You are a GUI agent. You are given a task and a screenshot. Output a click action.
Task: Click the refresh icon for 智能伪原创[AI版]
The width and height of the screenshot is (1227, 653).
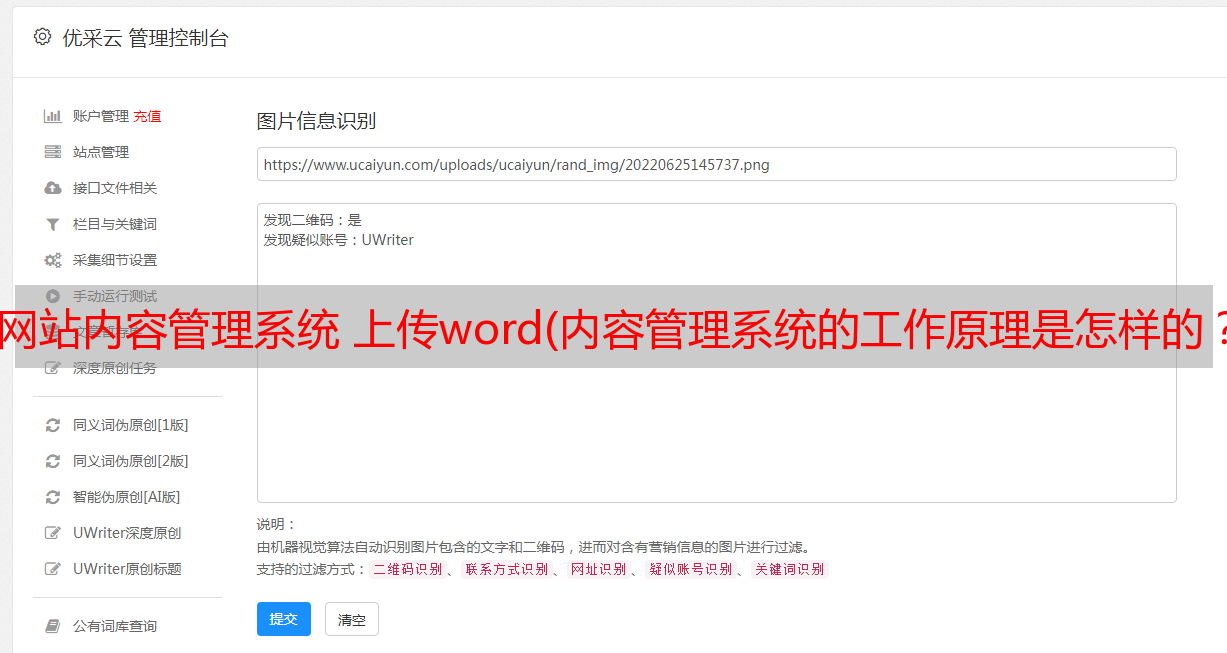tap(53, 497)
